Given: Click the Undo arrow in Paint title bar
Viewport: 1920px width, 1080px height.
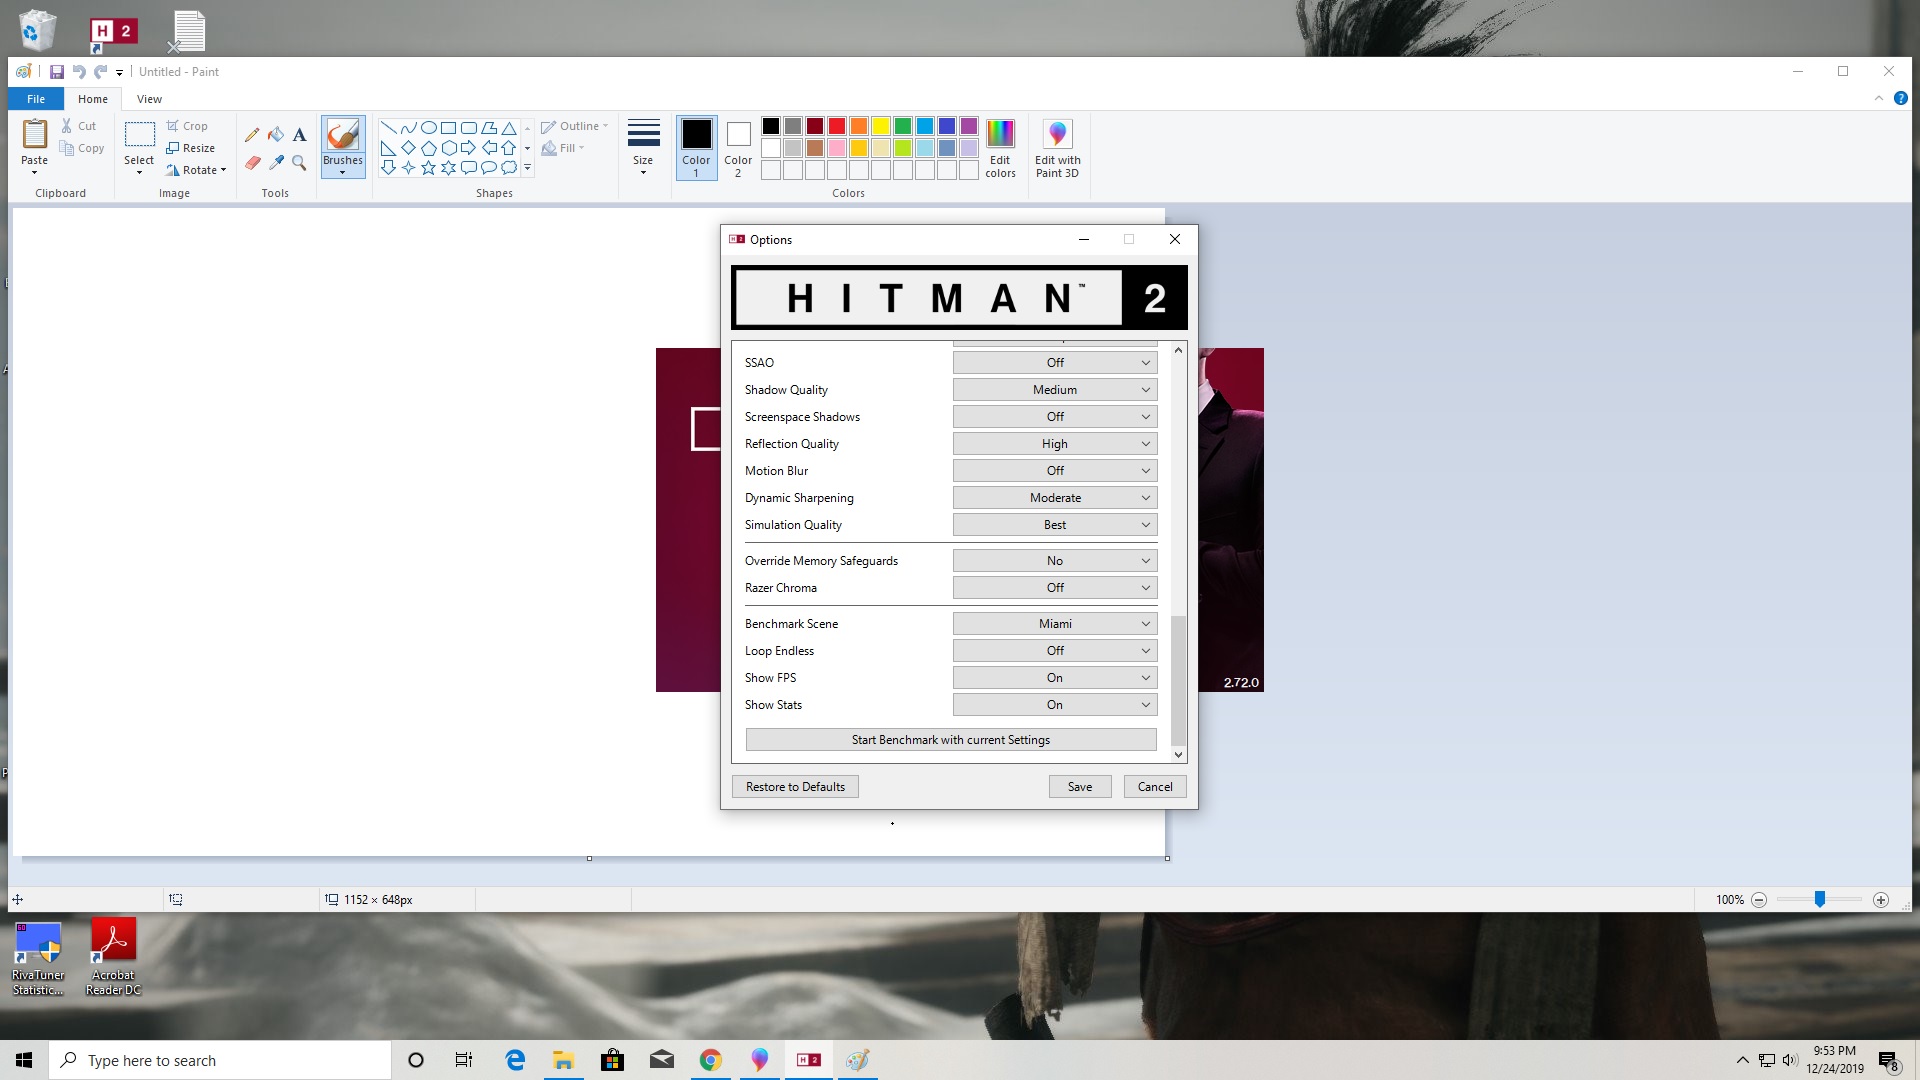Looking at the screenshot, I should click(x=79, y=72).
